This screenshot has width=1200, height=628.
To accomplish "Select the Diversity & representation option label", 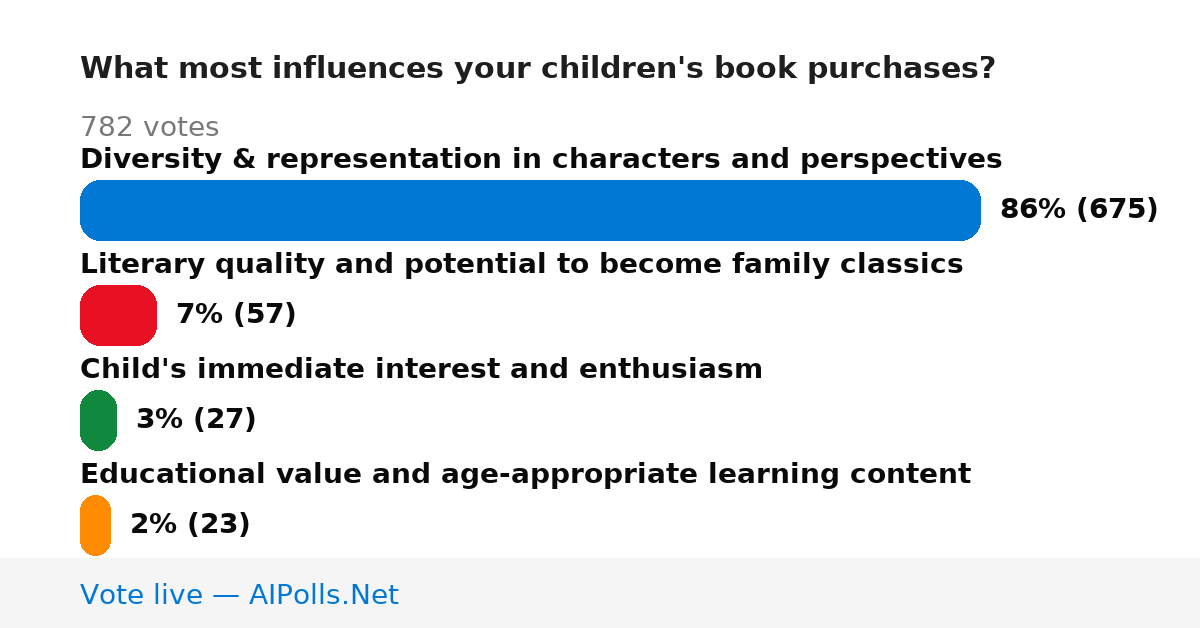I will click(x=541, y=159).
